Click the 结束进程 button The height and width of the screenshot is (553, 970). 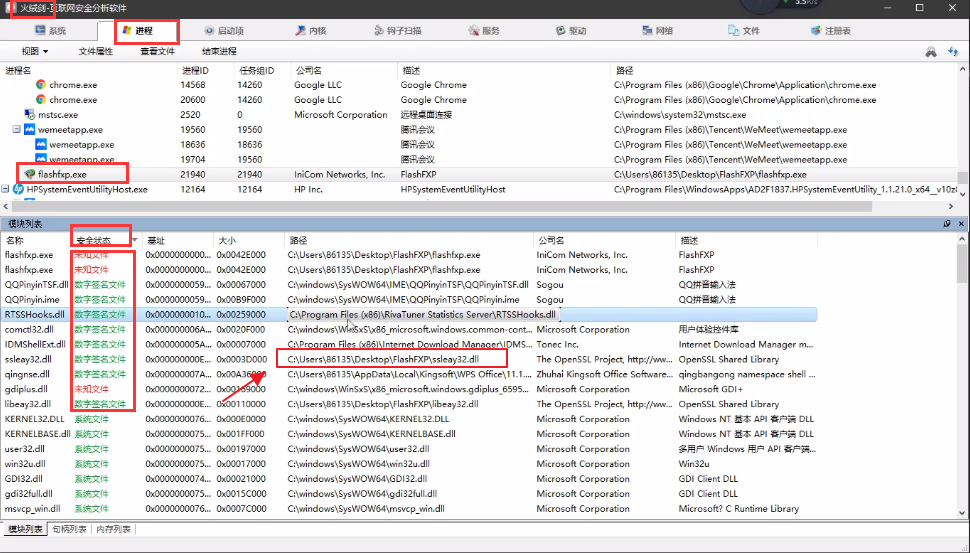tap(219, 51)
